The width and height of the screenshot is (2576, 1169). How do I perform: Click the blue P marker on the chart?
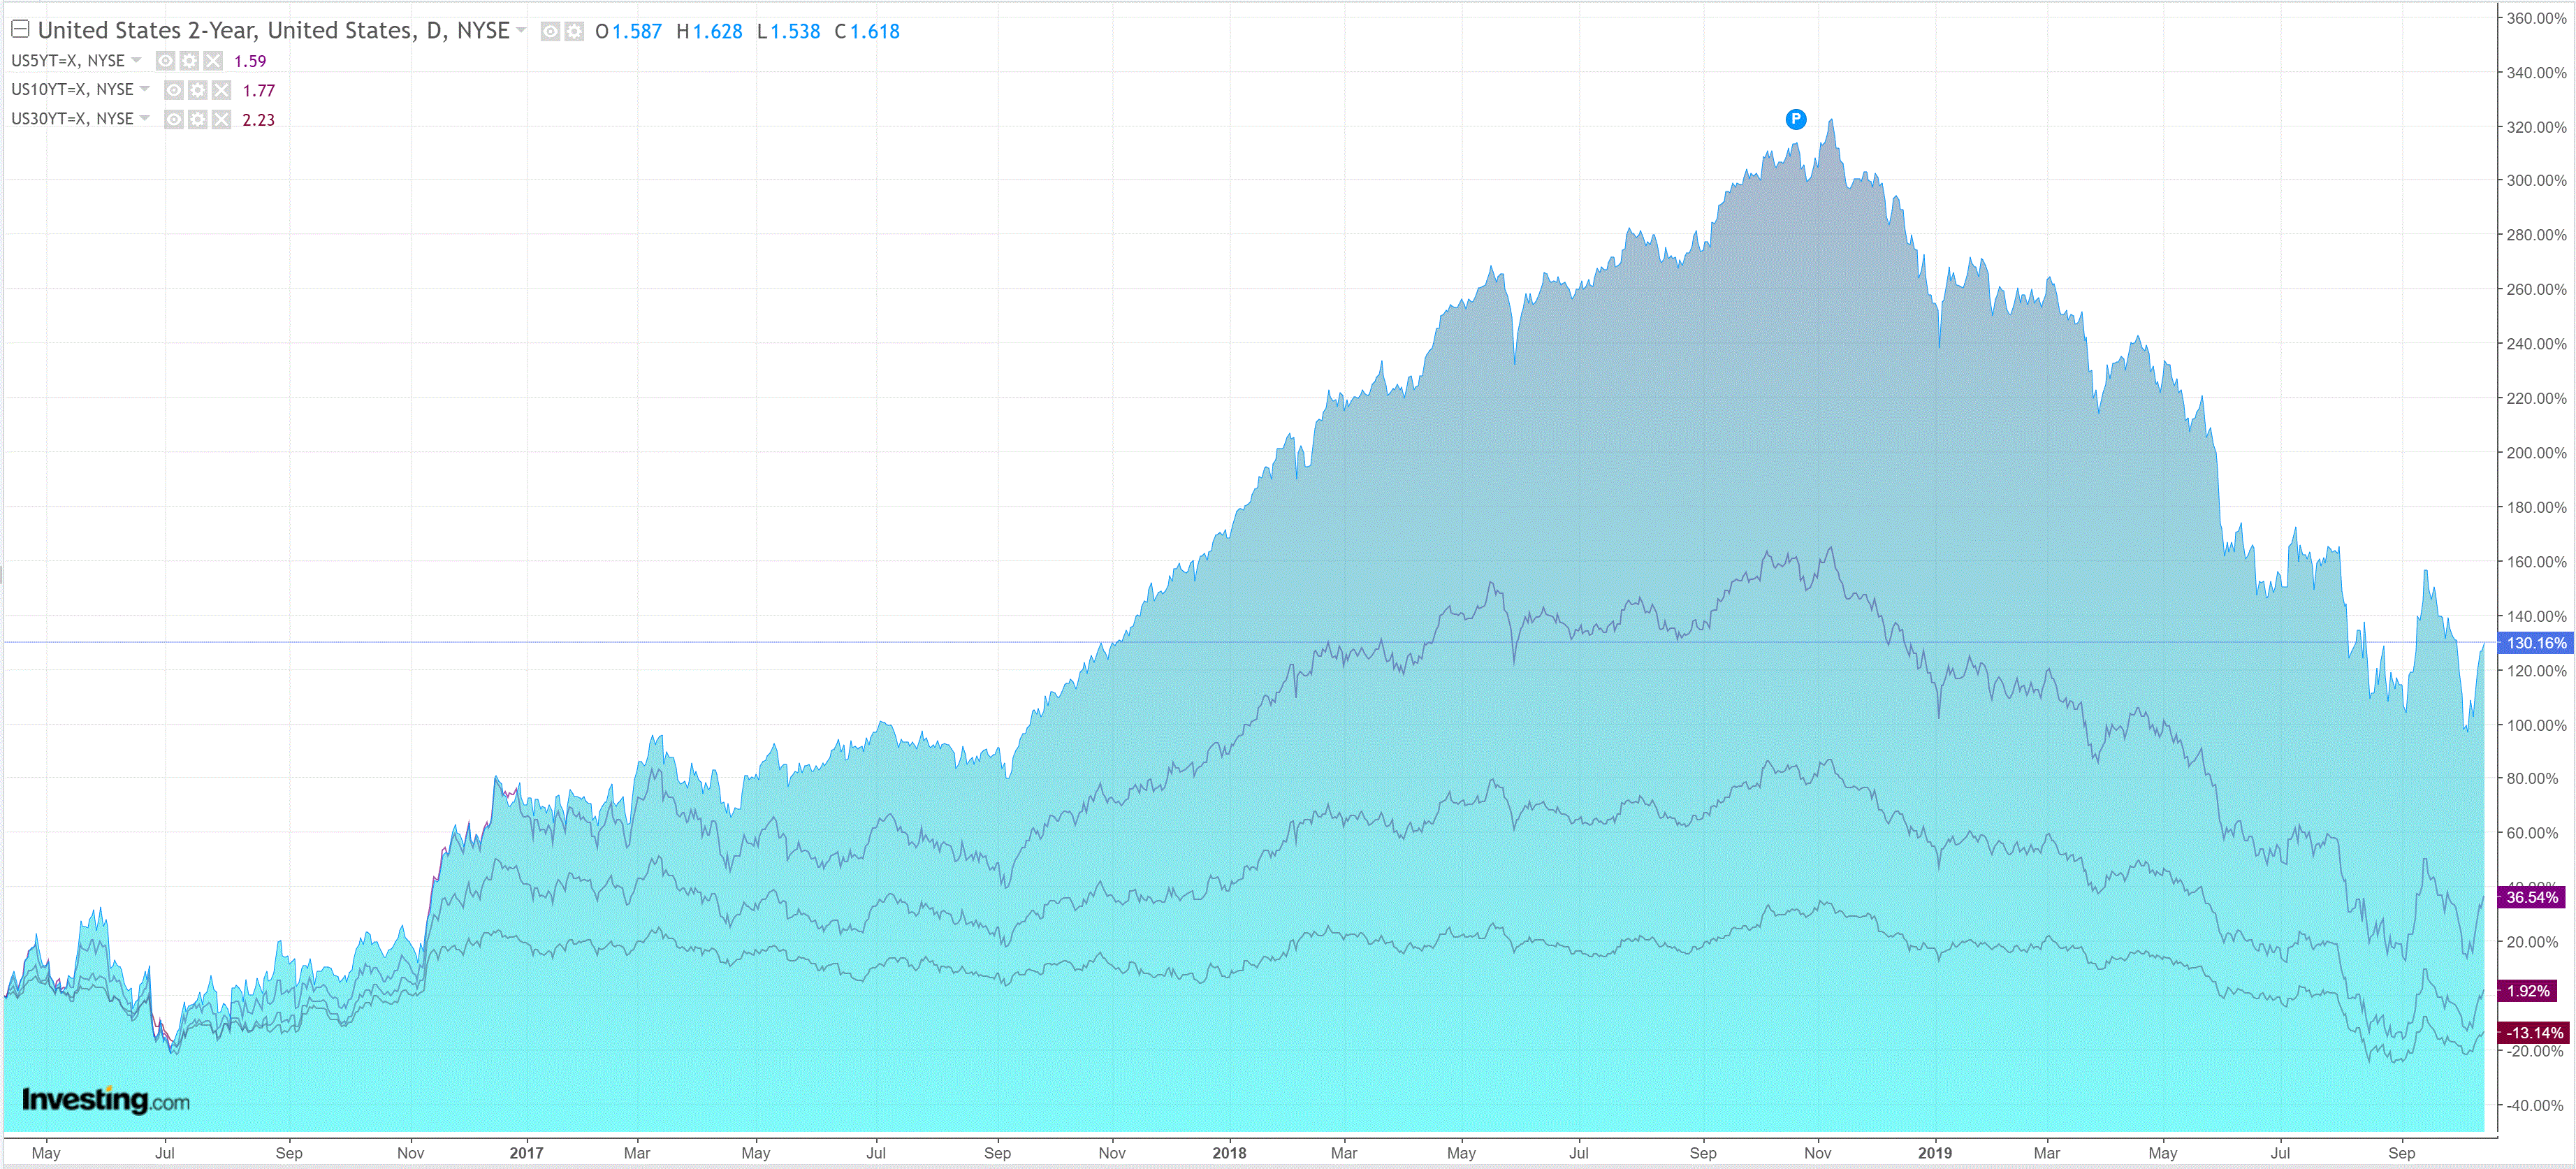pyautogui.click(x=1796, y=120)
